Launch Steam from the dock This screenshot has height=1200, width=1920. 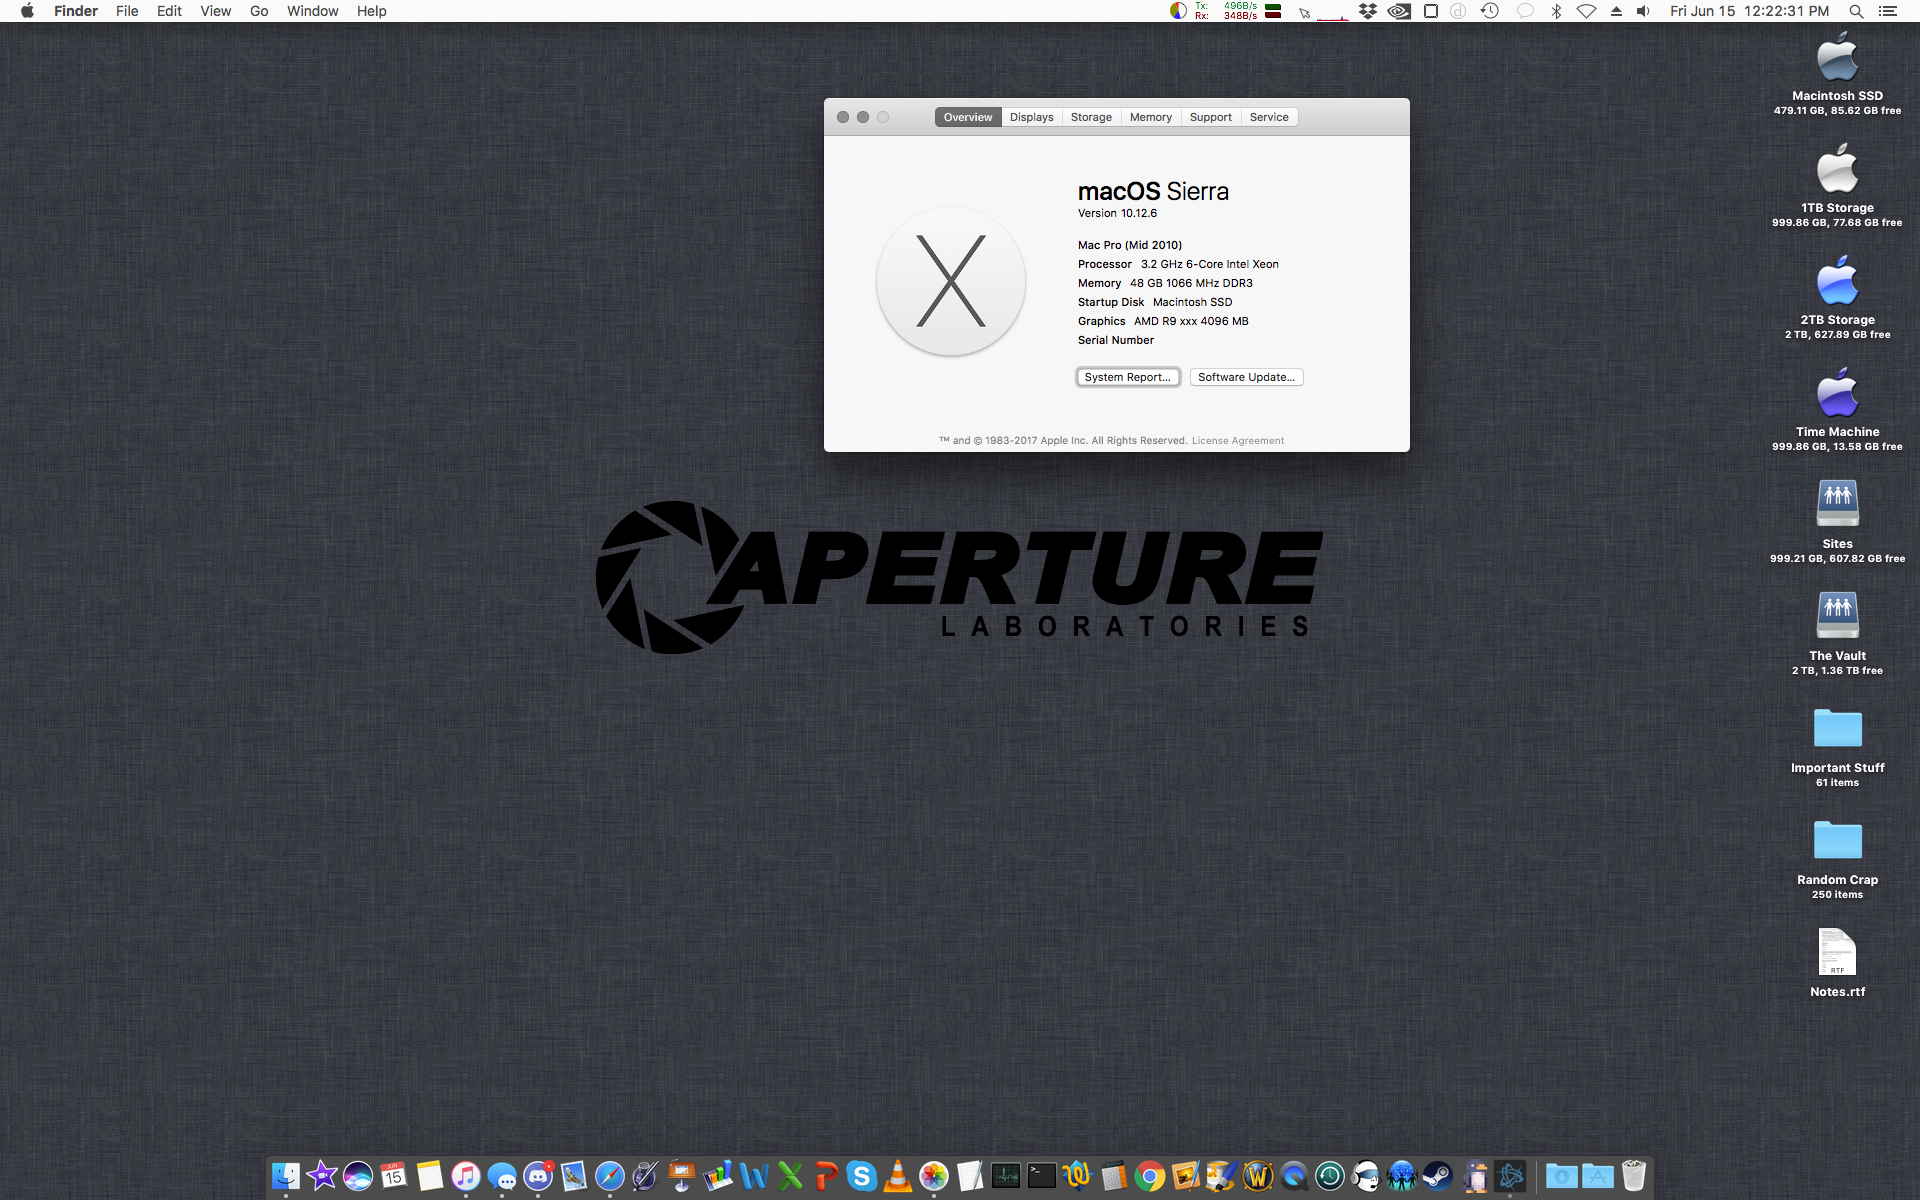tap(1438, 1177)
